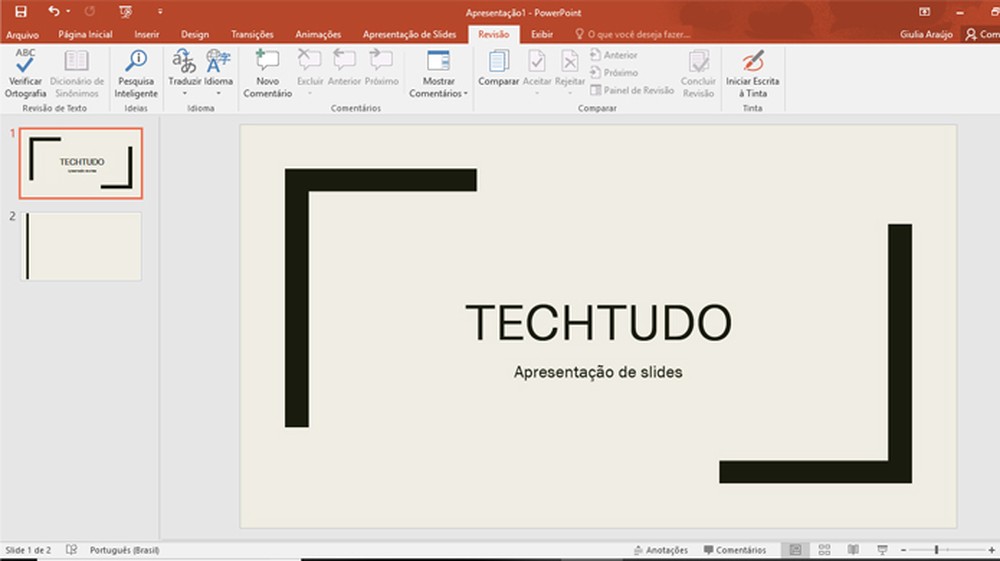Customize the Quick Access Toolbar dropdown

click(160, 11)
